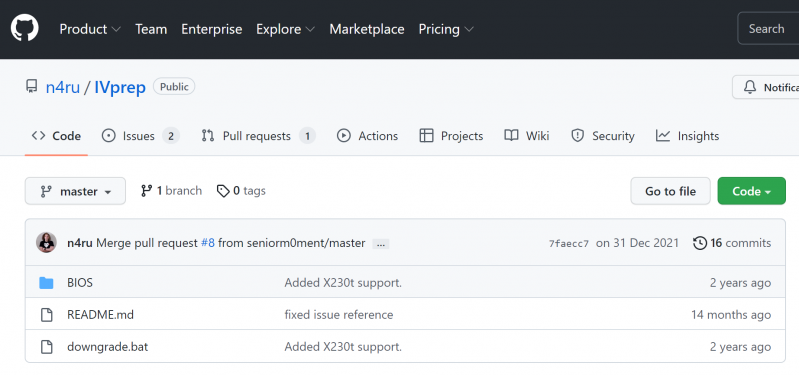
Task: Open n4ru author link in commit row
Action: pyautogui.click(x=79, y=243)
